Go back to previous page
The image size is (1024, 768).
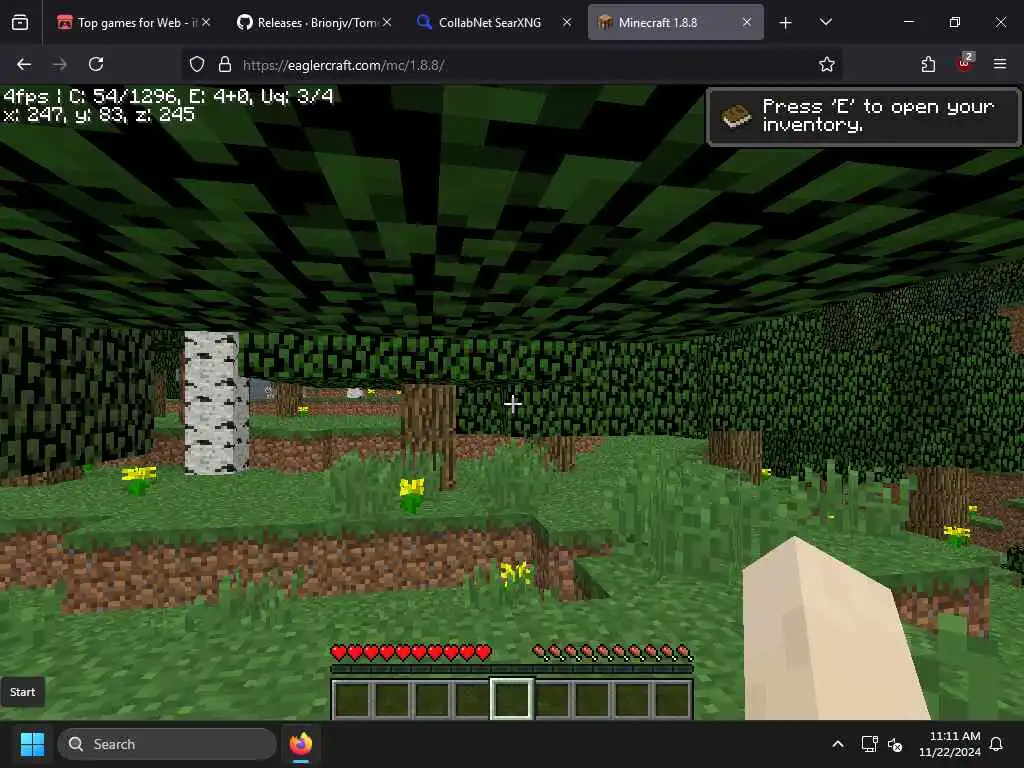tap(24, 64)
